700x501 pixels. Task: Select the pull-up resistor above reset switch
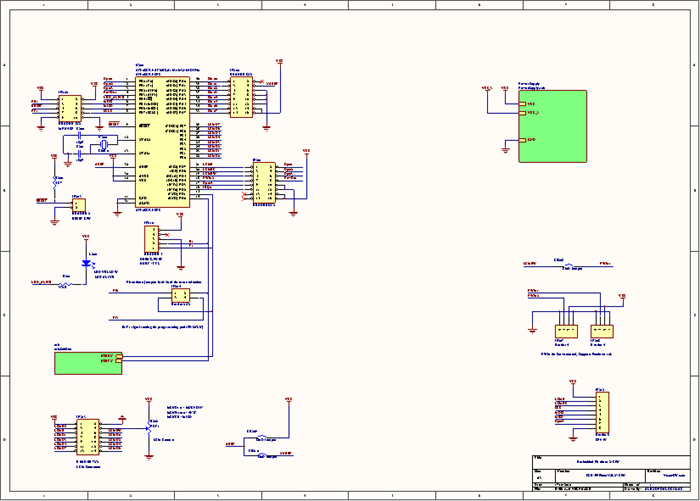coord(54,182)
